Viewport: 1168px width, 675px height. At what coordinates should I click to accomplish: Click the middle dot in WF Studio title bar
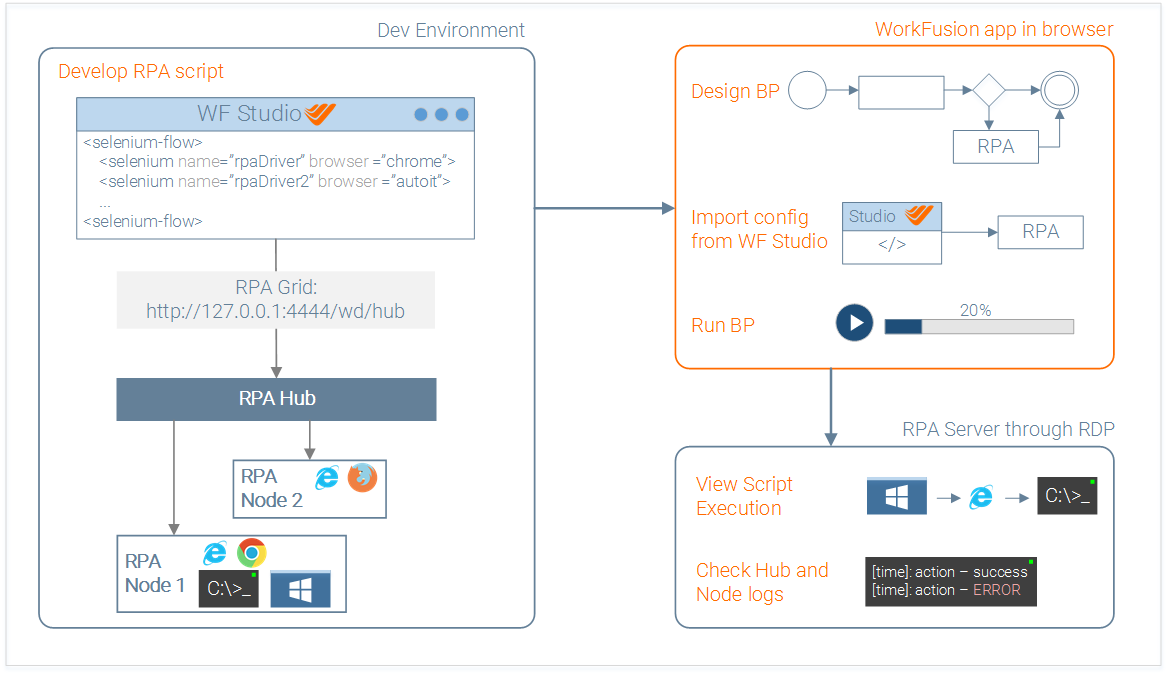pyautogui.click(x=442, y=114)
